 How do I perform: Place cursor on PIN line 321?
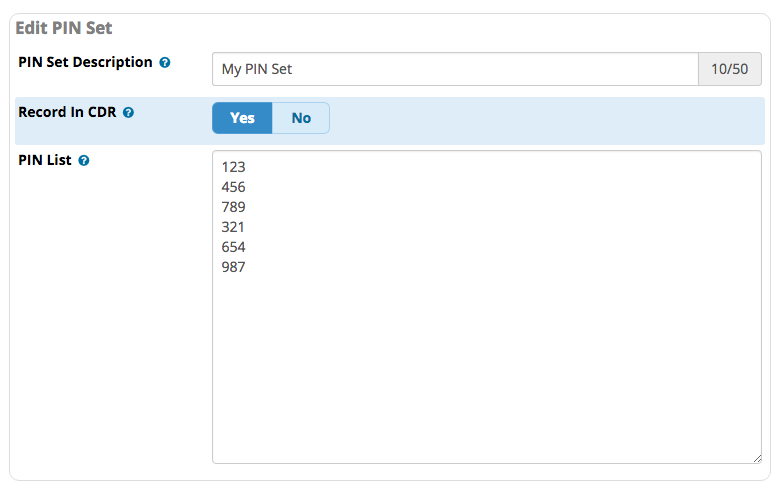pyautogui.click(x=233, y=227)
